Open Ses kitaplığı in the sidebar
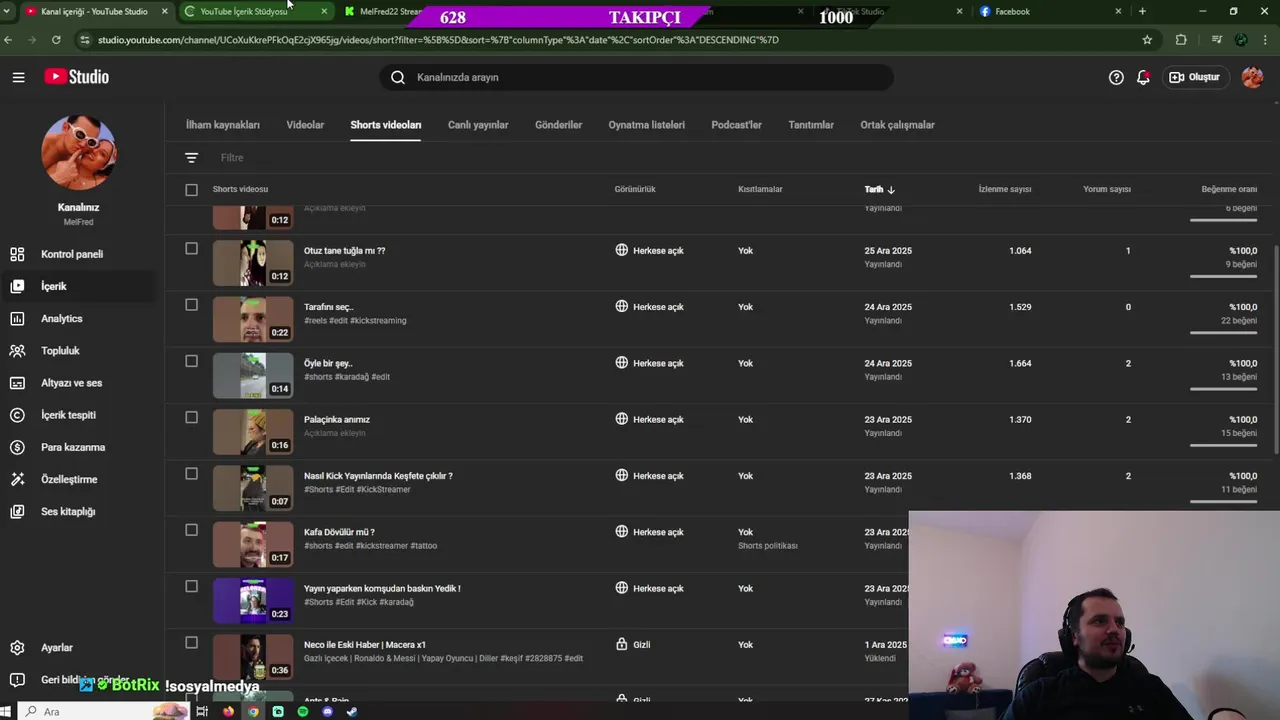The image size is (1280, 720). point(78,511)
